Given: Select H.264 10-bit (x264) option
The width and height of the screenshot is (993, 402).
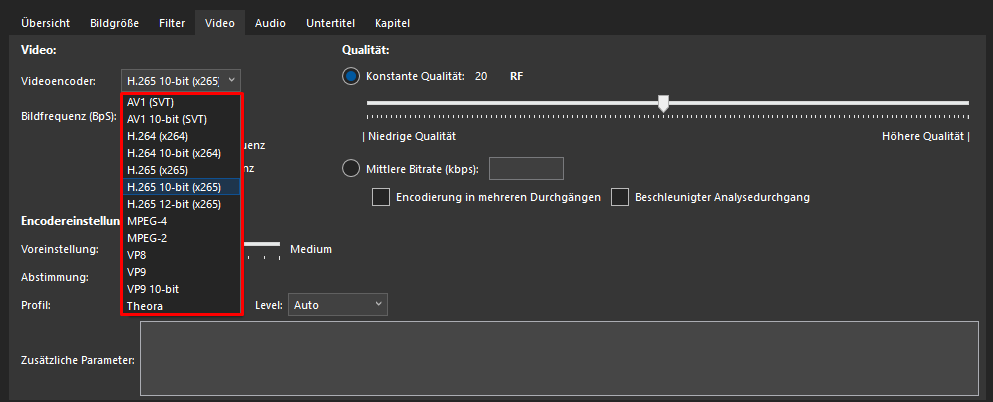Looking at the screenshot, I should [x=180, y=153].
